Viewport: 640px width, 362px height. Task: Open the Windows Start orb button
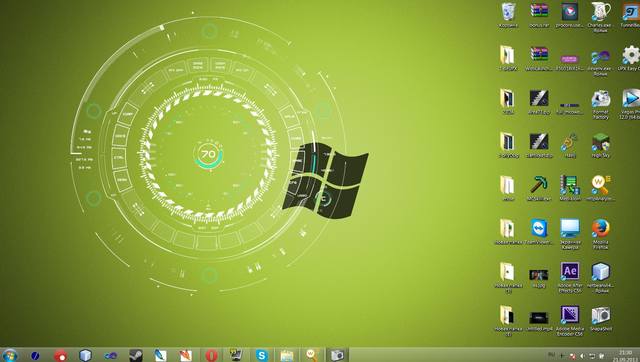(10, 355)
